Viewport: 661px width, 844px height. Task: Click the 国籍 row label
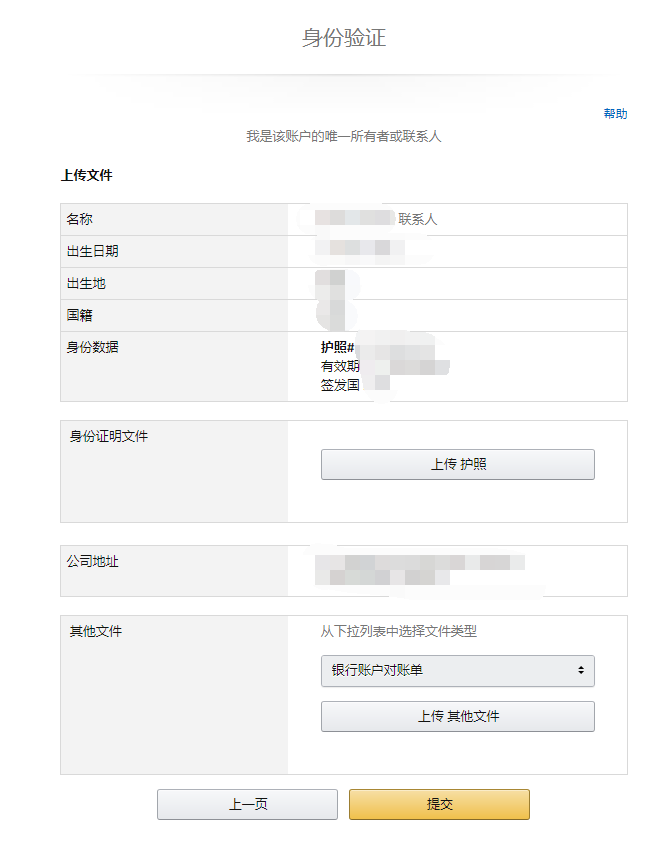coord(80,316)
